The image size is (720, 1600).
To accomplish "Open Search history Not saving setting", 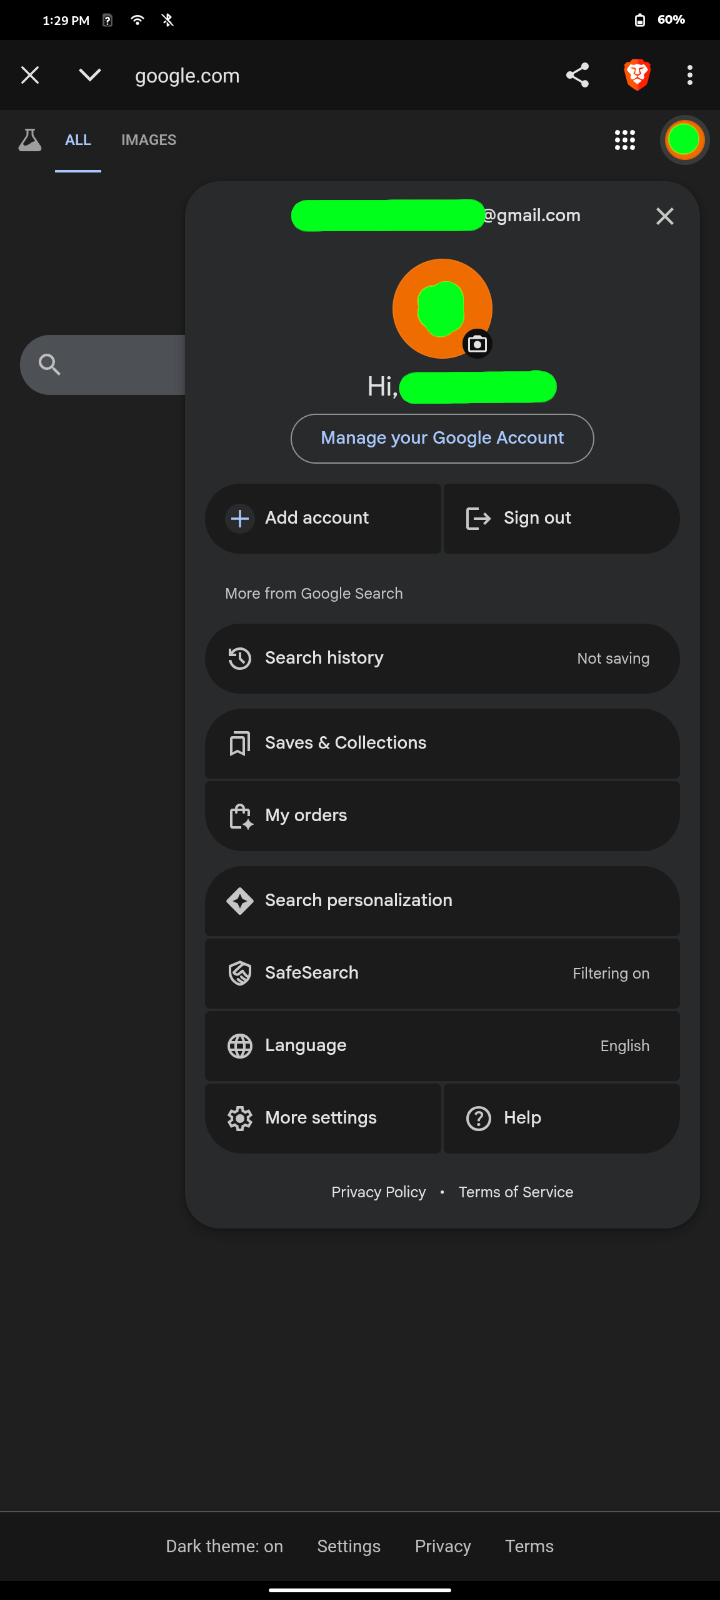I will pos(442,658).
